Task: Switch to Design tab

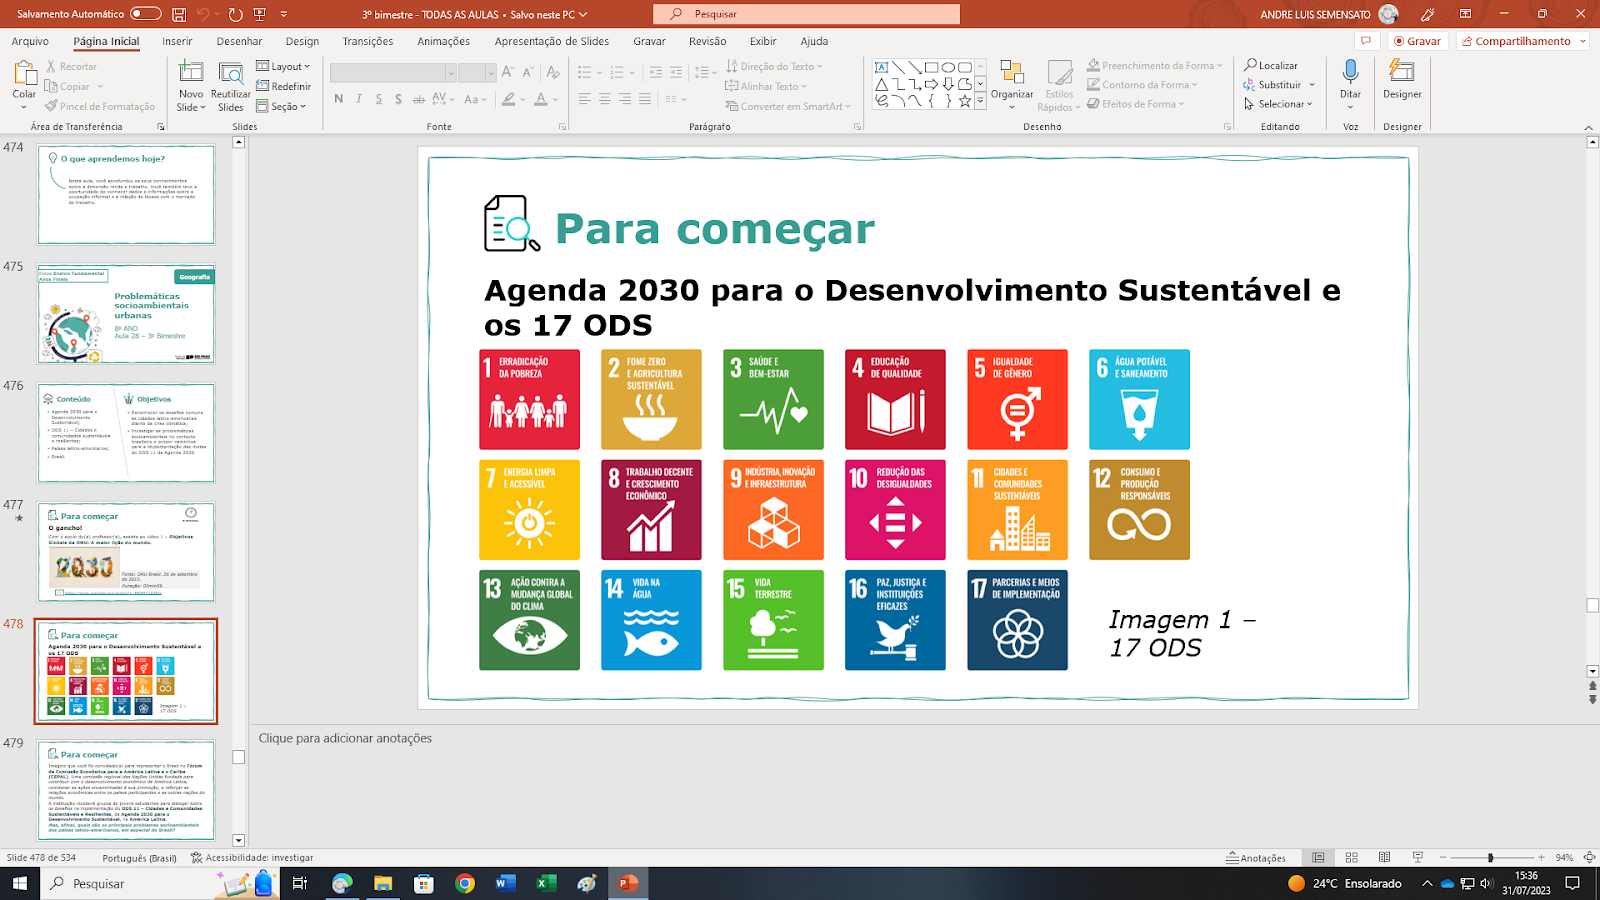Action: pos(302,41)
